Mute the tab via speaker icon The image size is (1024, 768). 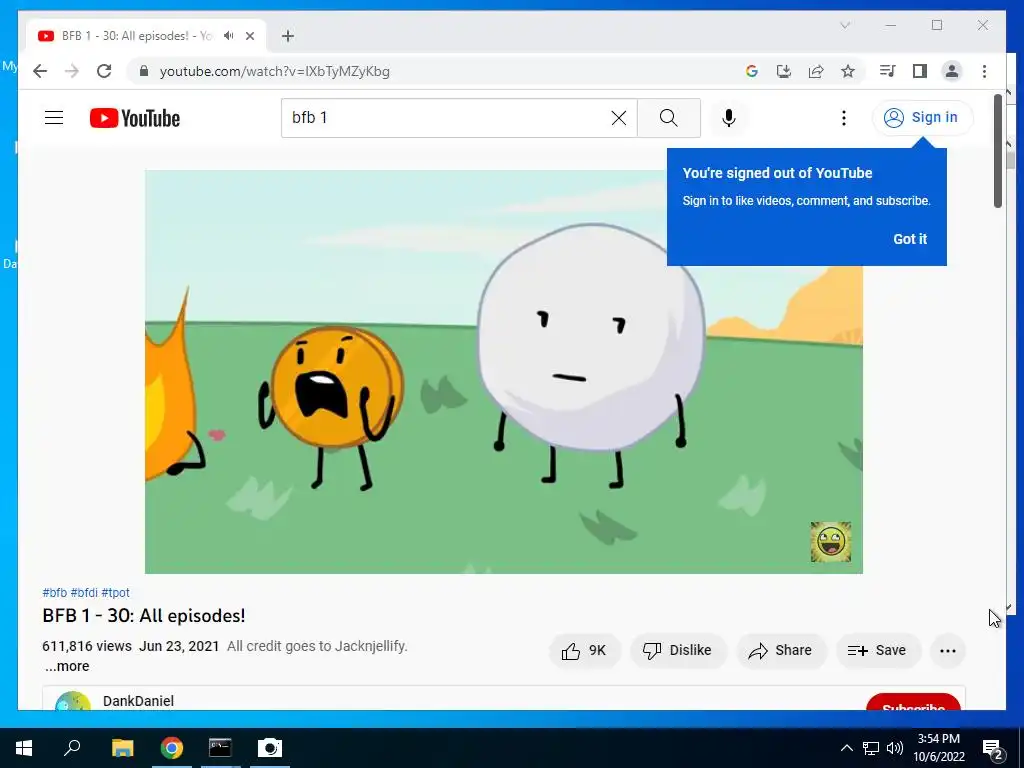point(229,35)
